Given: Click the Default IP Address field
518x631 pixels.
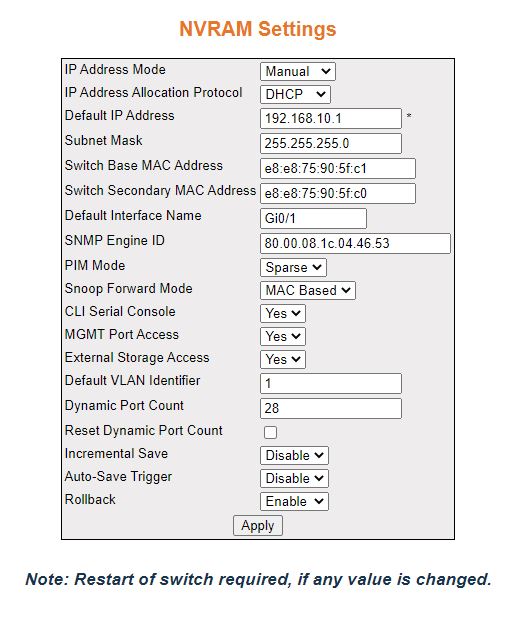Looking at the screenshot, I should point(330,118).
